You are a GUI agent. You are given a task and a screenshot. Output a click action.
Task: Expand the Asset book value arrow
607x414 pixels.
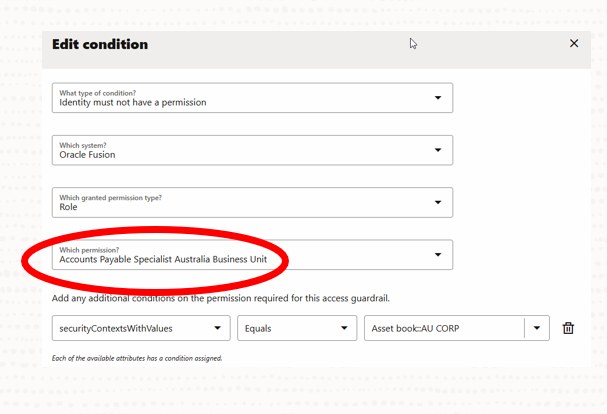tap(537, 328)
